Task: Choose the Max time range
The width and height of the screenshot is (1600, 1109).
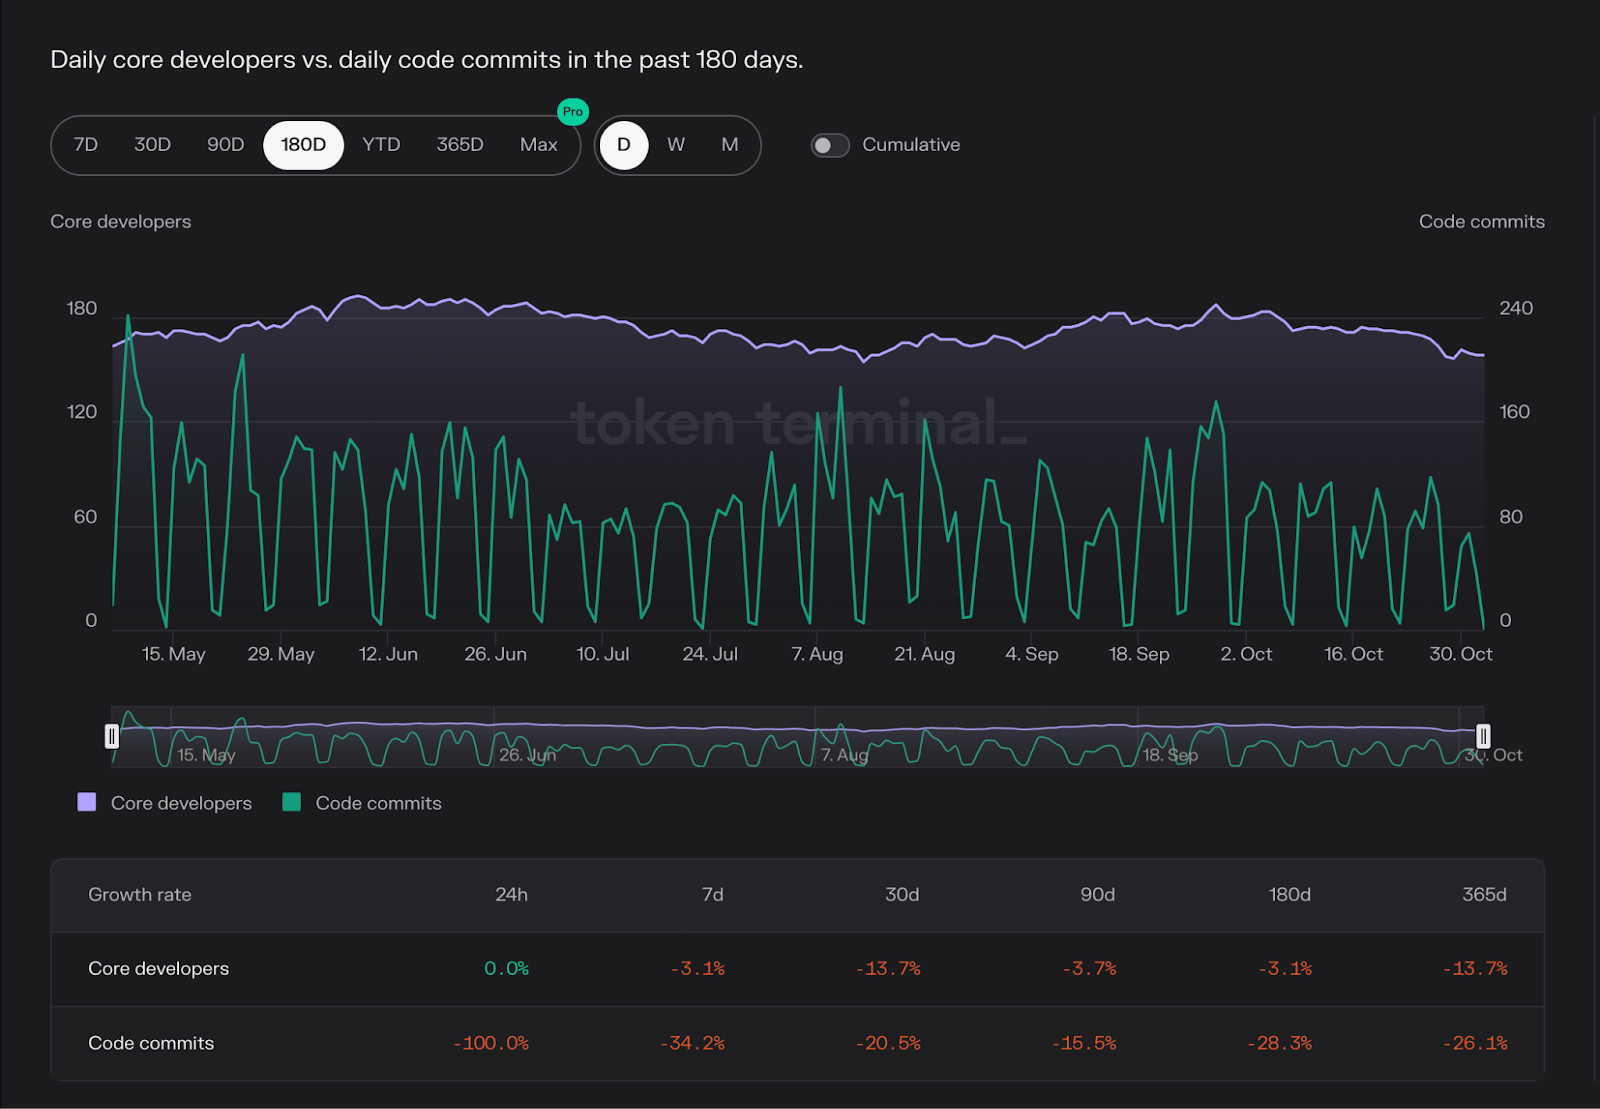Action: (538, 145)
